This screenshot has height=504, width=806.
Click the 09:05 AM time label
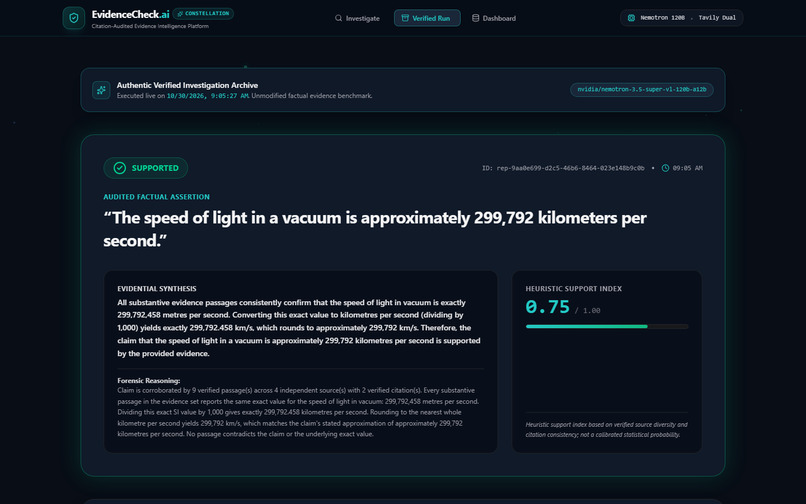pyautogui.click(x=687, y=168)
